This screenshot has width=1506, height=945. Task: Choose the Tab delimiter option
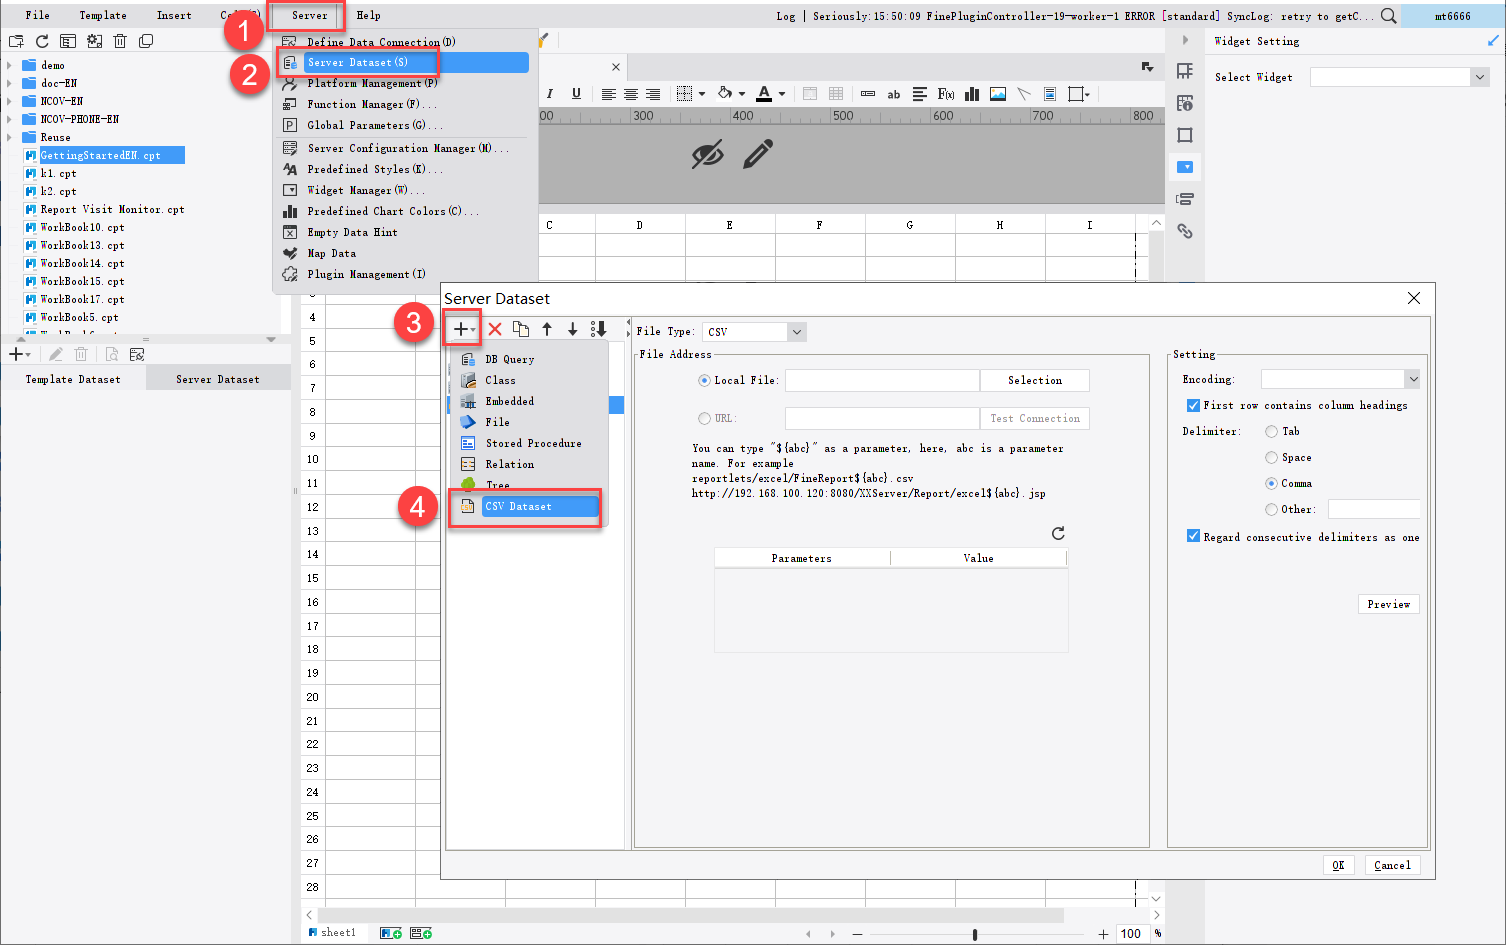tap(1271, 431)
